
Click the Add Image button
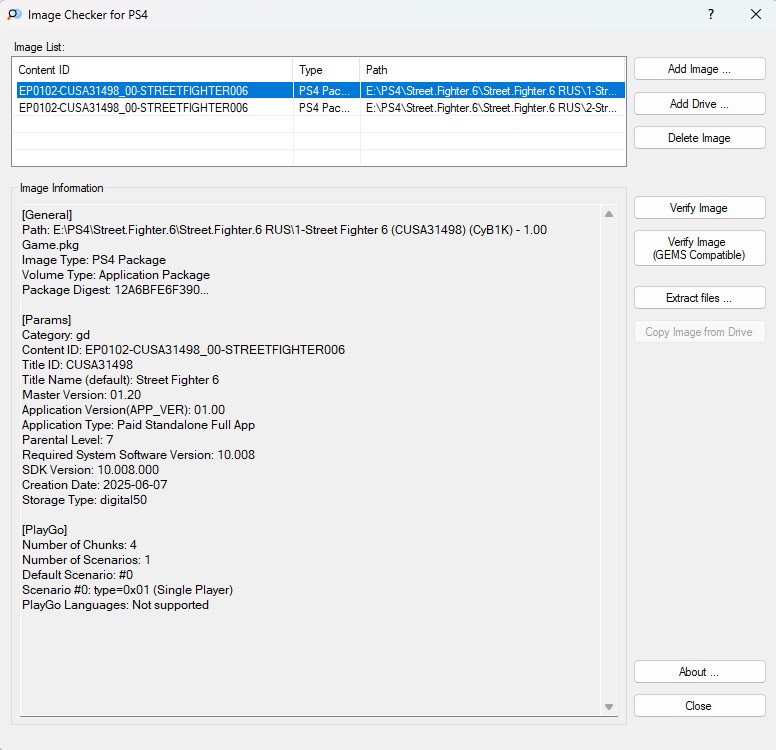pyautogui.click(x=699, y=69)
